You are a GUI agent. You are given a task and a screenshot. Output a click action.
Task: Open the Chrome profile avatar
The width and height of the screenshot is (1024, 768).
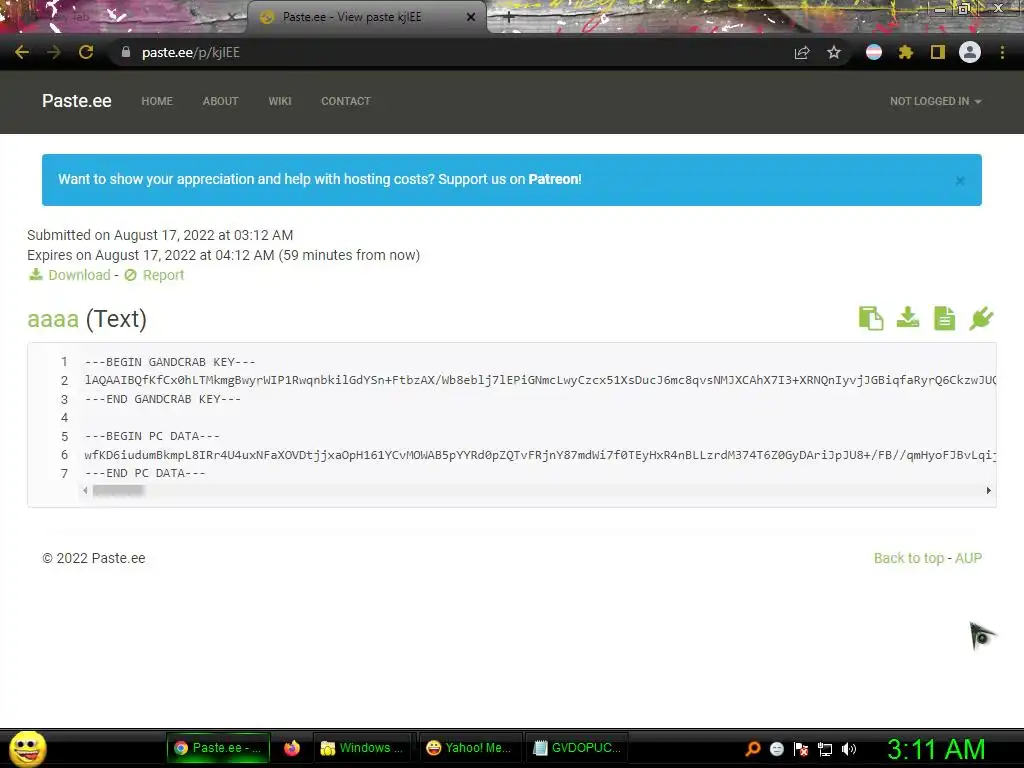pyautogui.click(x=970, y=52)
